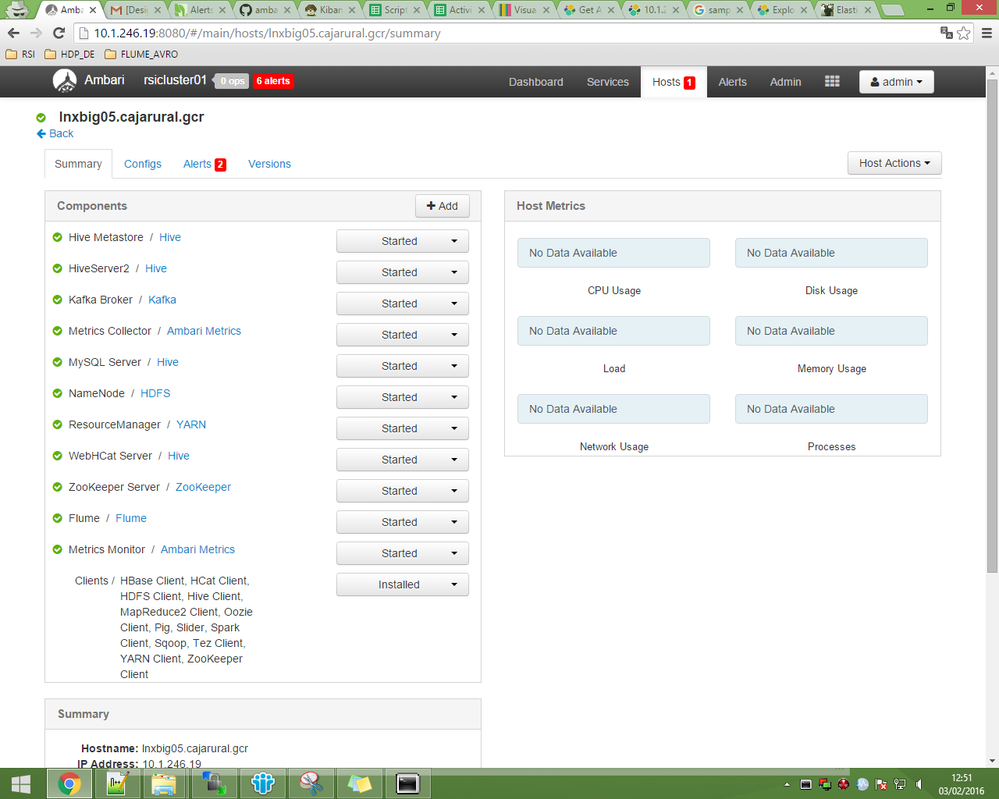Open ResourceManager Started dropdown
Screen dimensions: 999x799
403,428
